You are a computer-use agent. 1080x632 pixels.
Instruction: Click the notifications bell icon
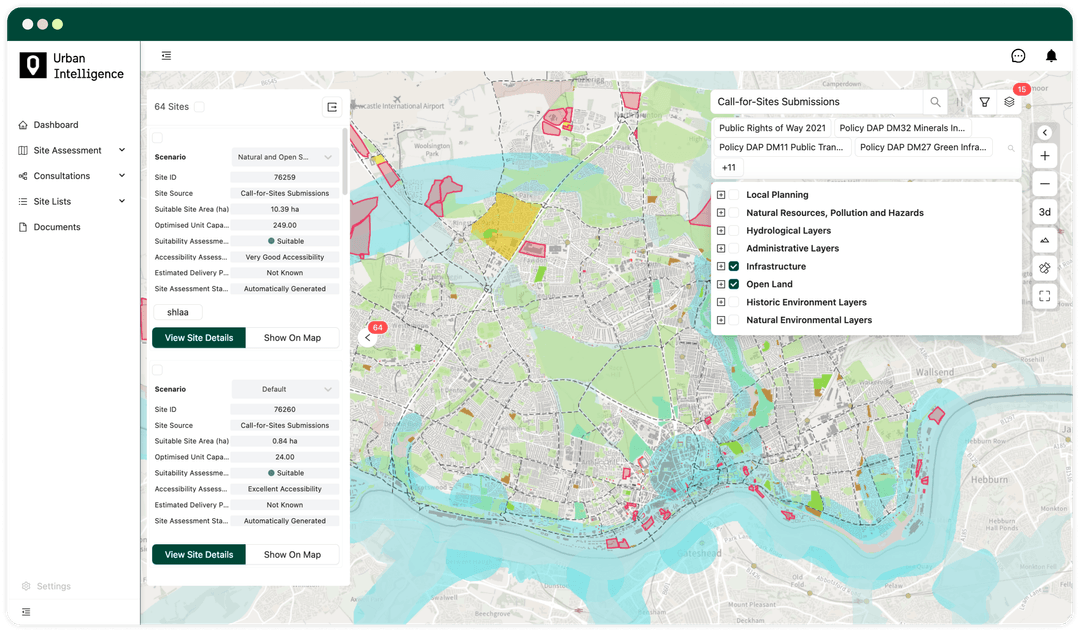pos(1051,55)
